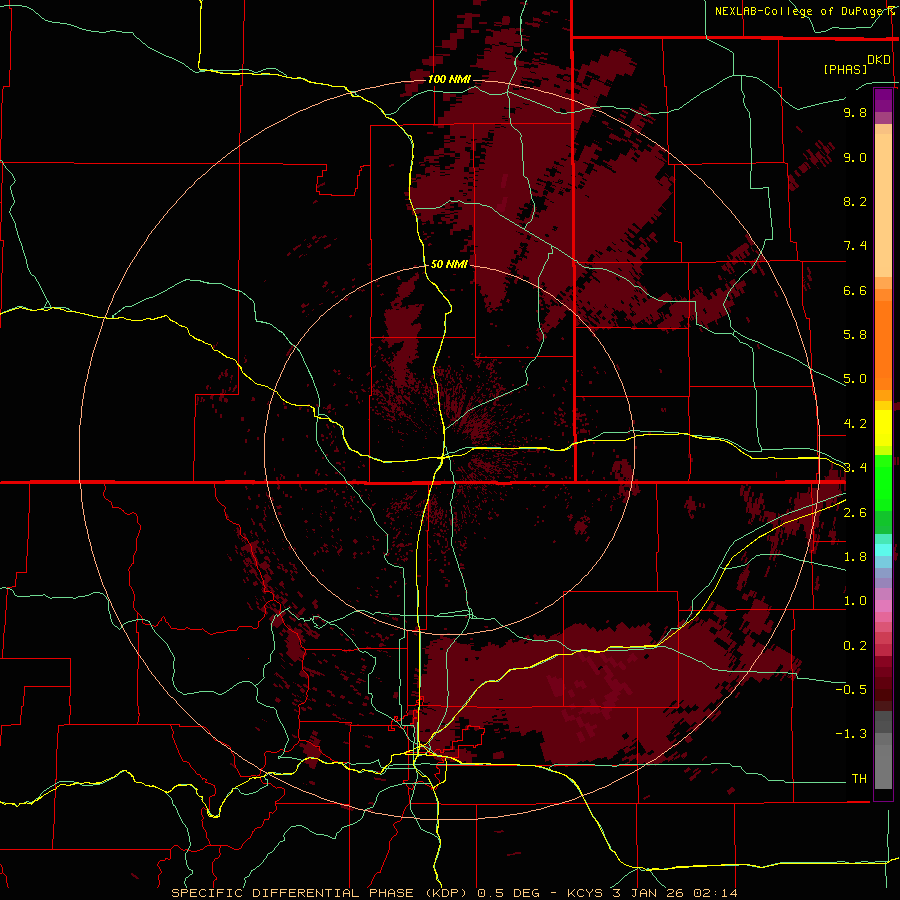
Task: Click the 9.8 scale value
Action: coord(855,112)
